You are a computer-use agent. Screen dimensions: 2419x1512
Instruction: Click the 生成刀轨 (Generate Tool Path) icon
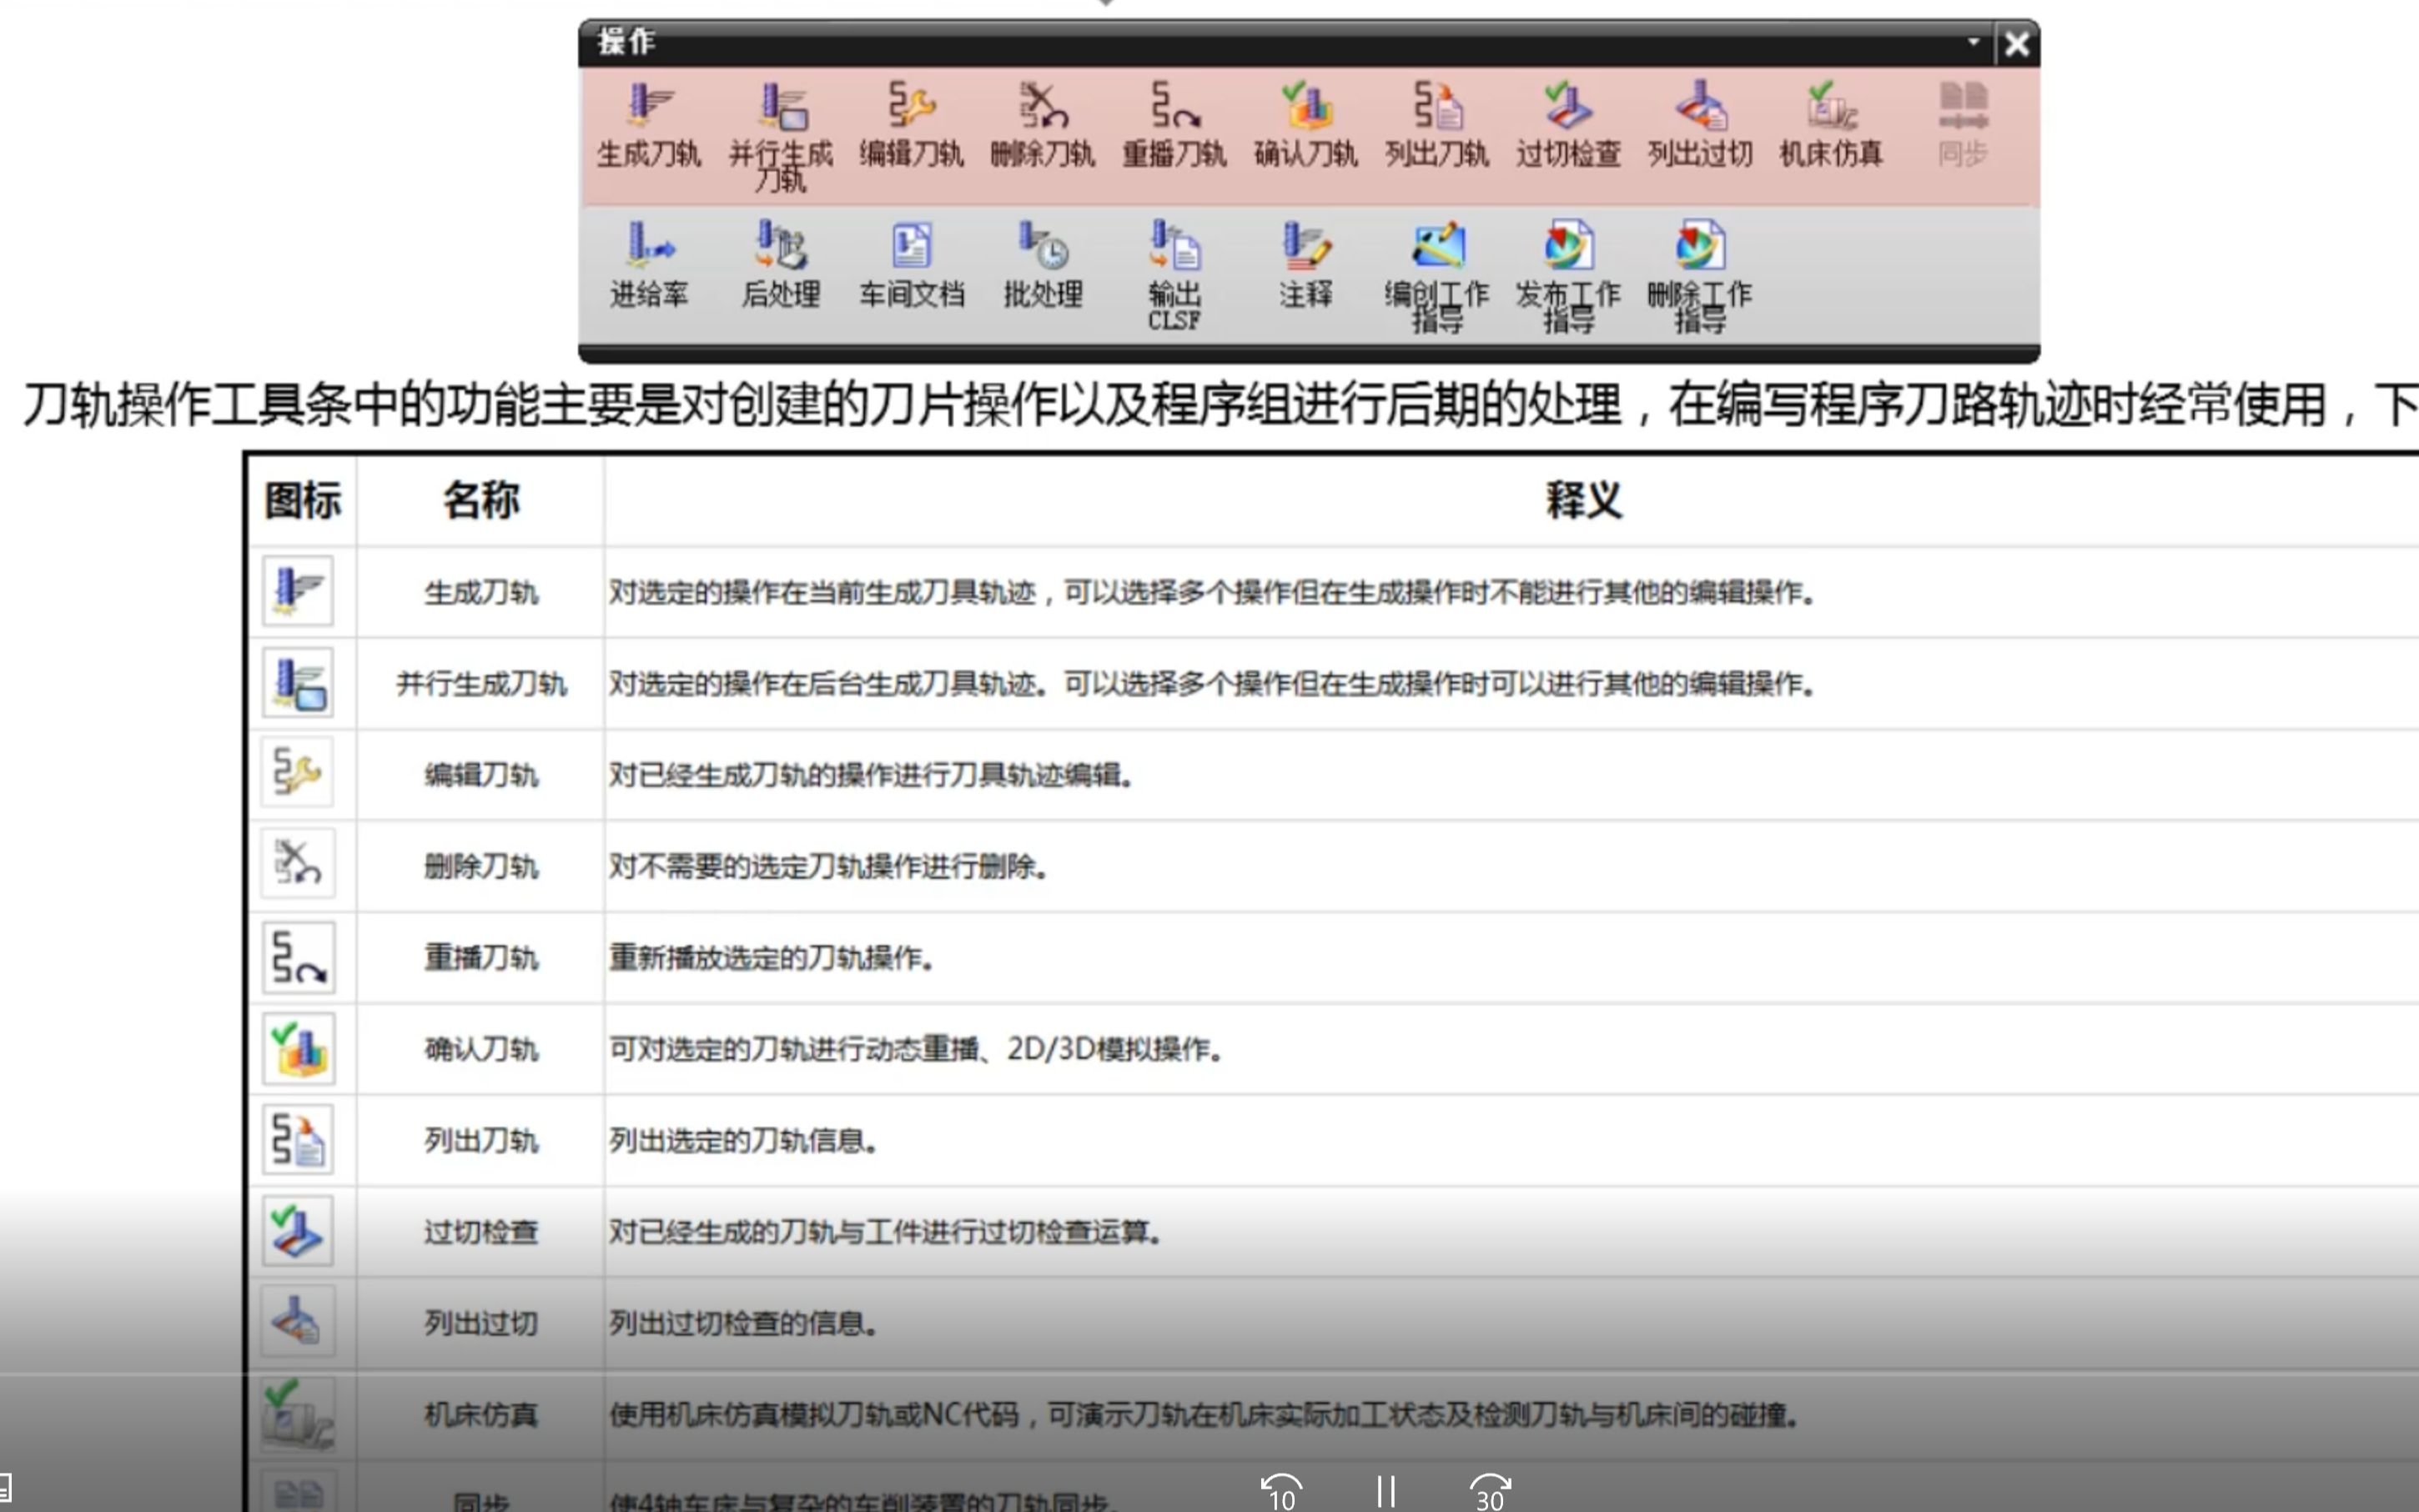[x=649, y=106]
